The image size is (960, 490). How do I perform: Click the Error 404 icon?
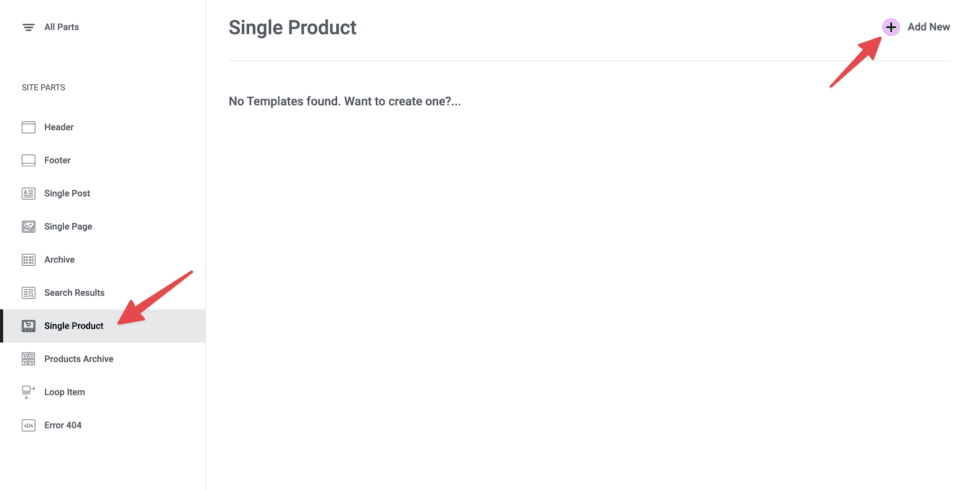coord(28,425)
